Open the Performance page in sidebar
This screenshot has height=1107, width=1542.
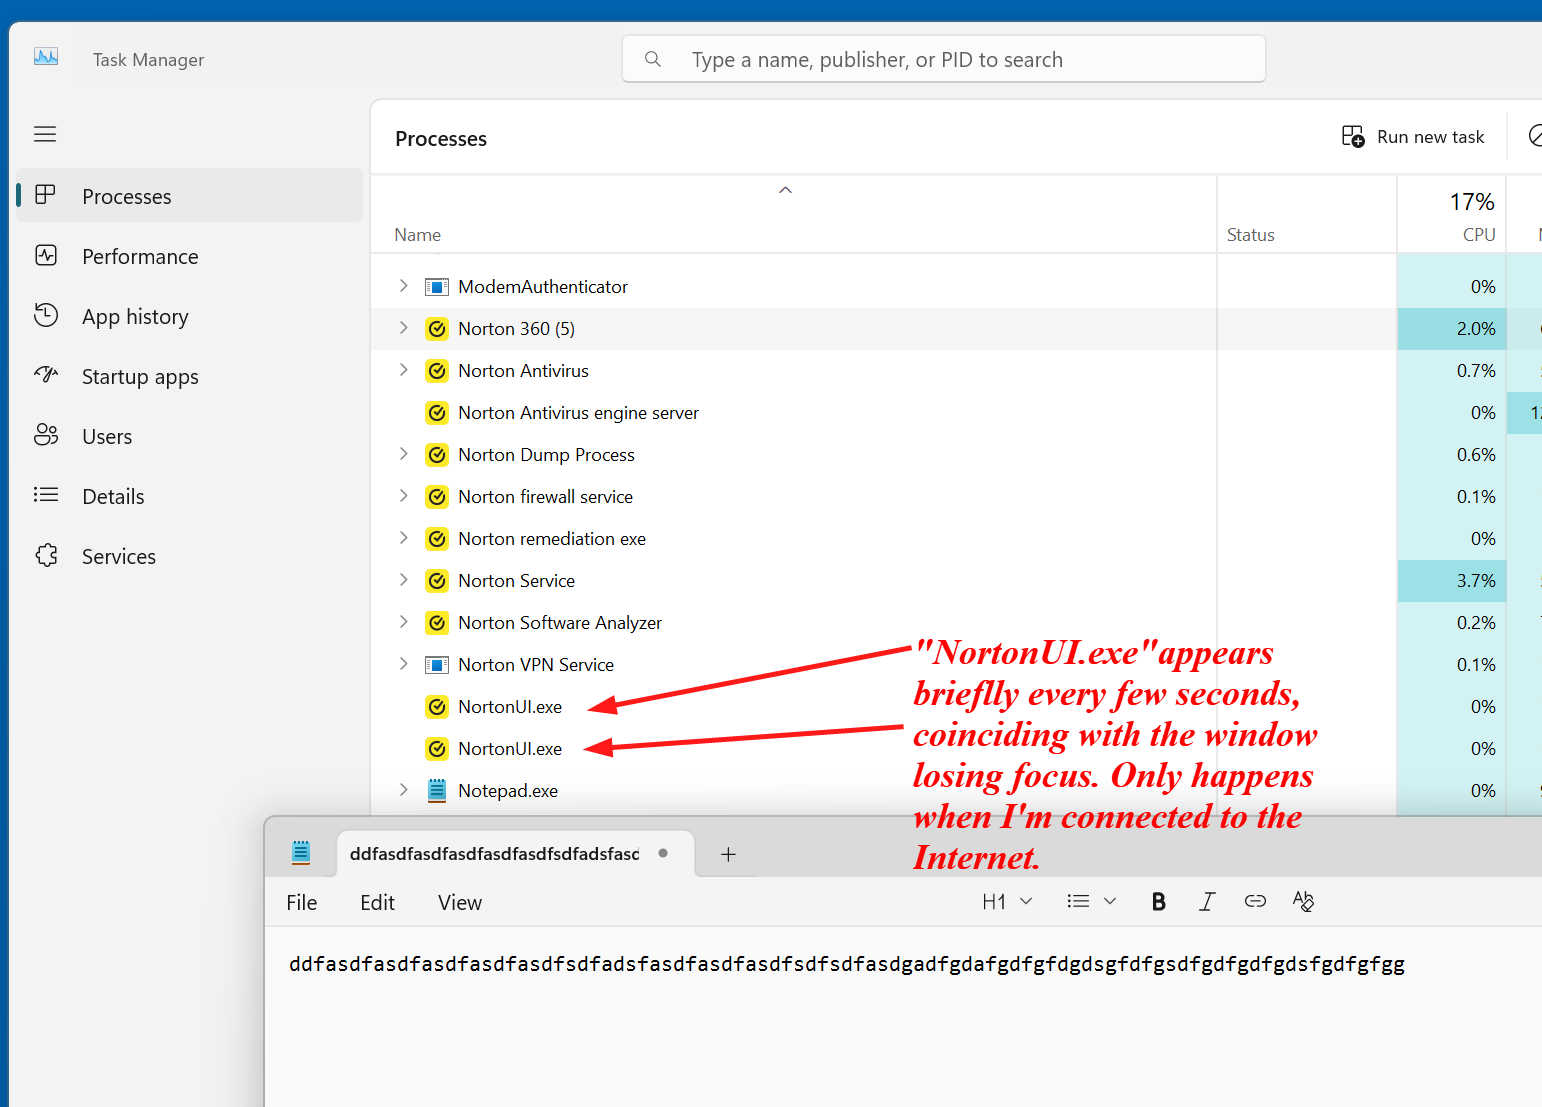(139, 257)
